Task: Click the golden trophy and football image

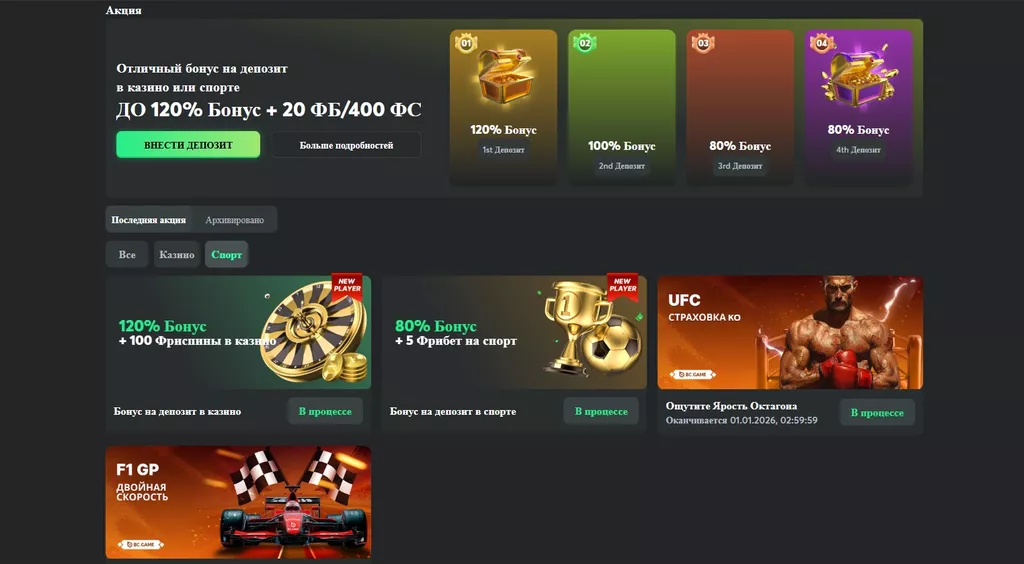Action: click(x=592, y=330)
